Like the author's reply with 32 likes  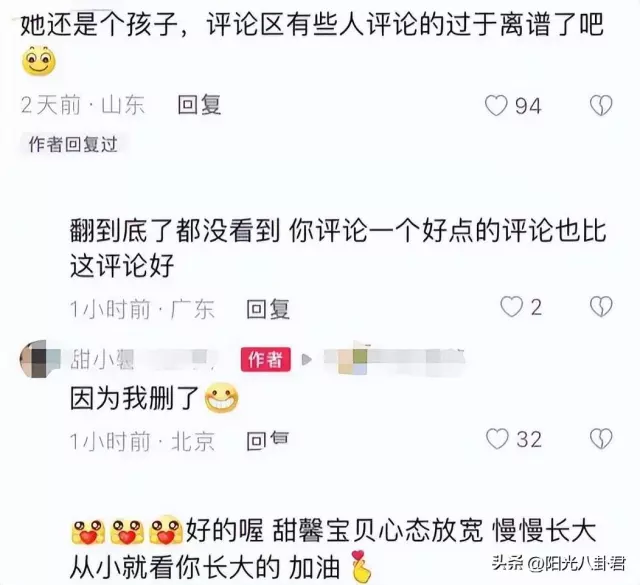497,439
